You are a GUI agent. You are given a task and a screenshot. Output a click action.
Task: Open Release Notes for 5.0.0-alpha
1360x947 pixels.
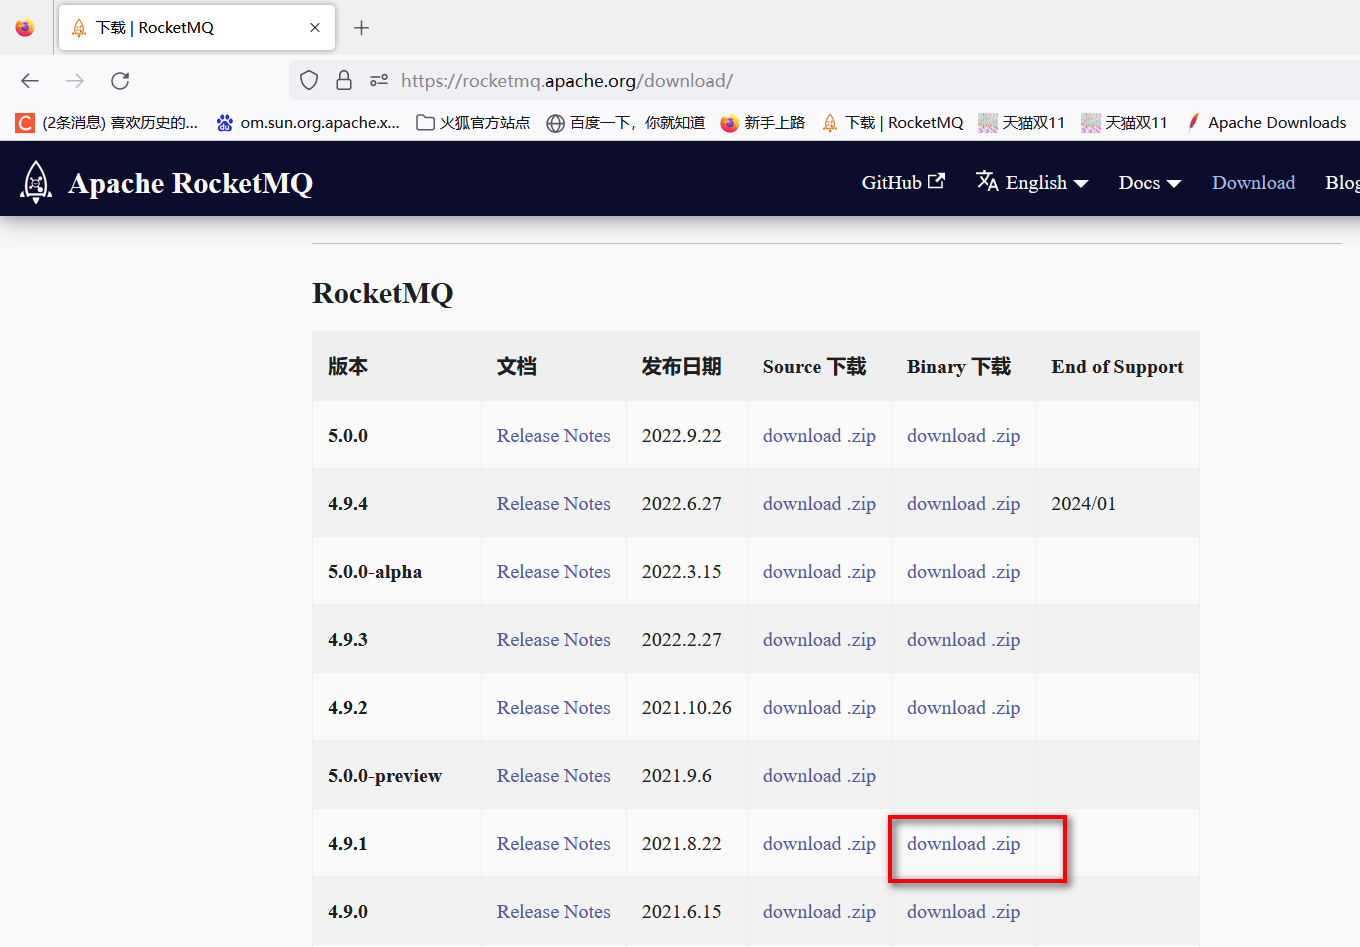[553, 572]
